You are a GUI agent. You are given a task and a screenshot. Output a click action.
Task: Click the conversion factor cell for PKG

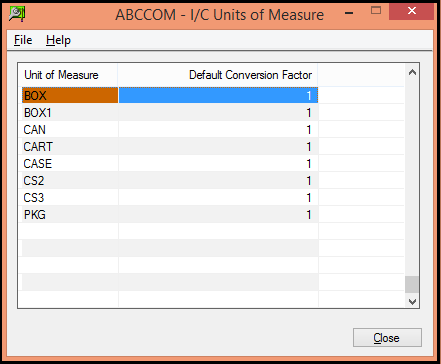(x=218, y=214)
